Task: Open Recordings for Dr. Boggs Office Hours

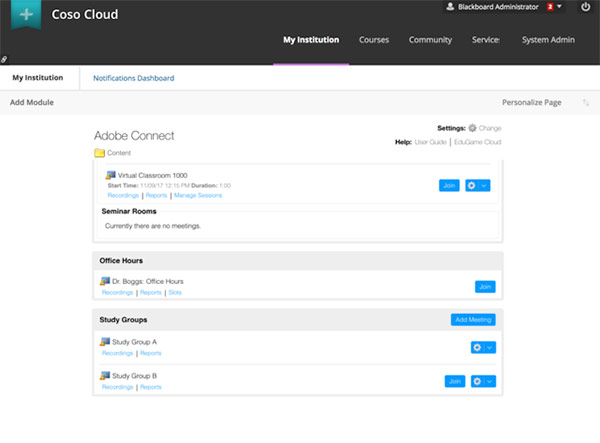Action: (x=117, y=292)
